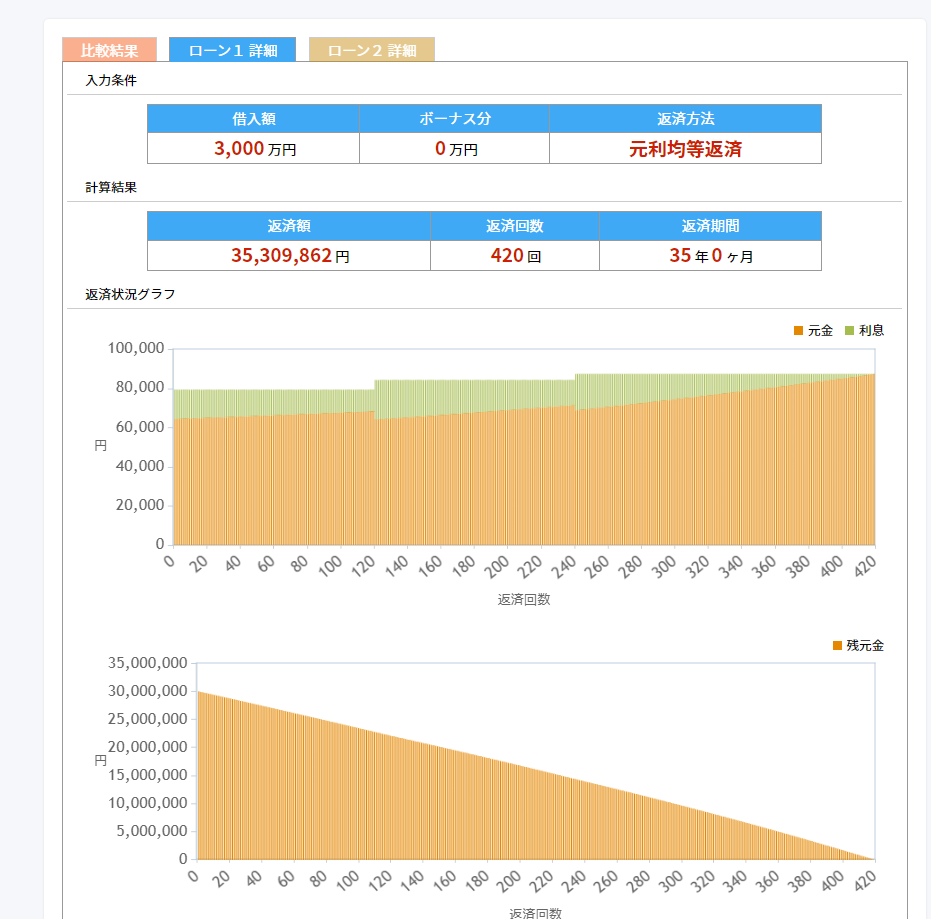The image size is (931, 919).
Task: Click the ボーナス分 column header
Action: [x=455, y=119]
